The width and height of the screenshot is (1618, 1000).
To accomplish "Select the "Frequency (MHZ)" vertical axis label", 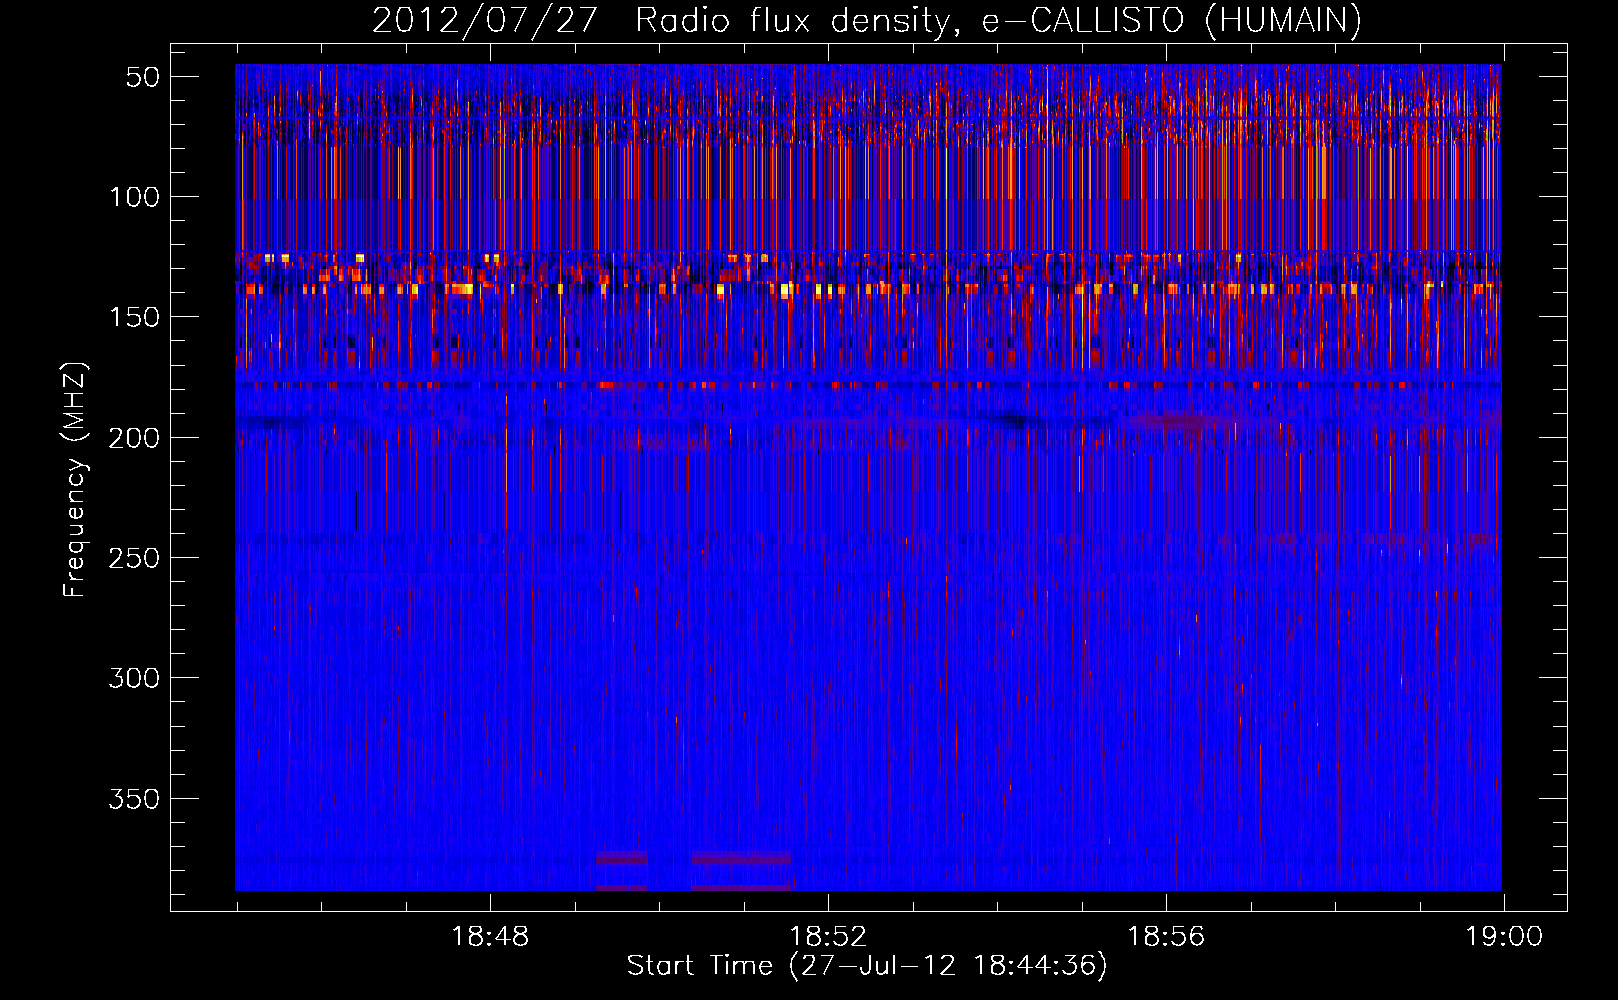I will tap(75, 480).
